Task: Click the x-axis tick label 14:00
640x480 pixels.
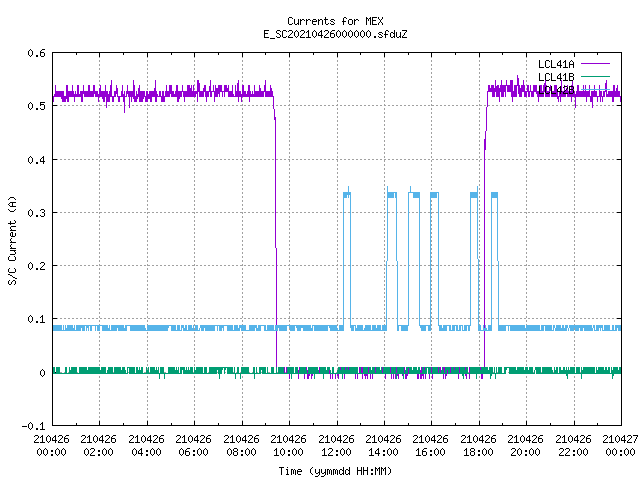Action: 383,452
